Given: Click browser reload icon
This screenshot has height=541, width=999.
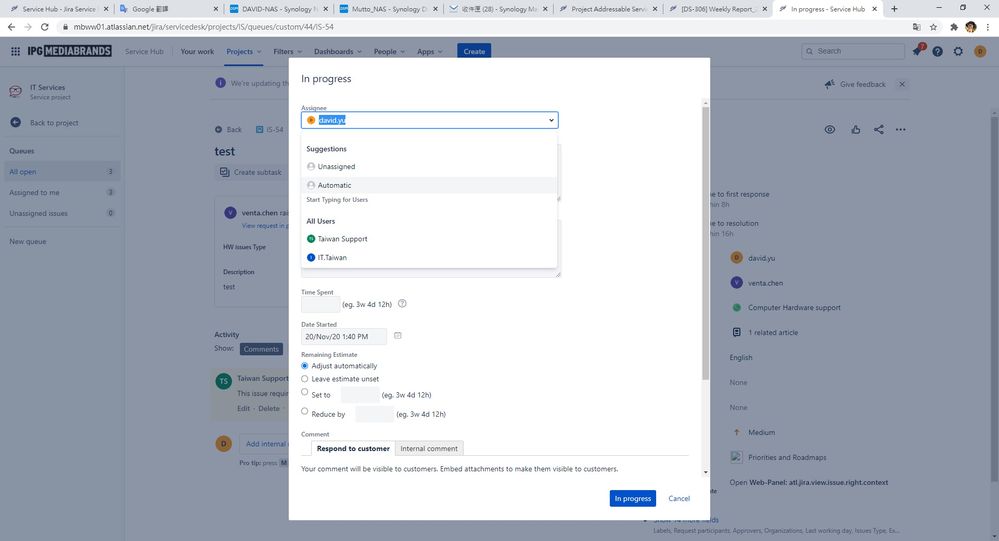Looking at the screenshot, I should 45,27.
